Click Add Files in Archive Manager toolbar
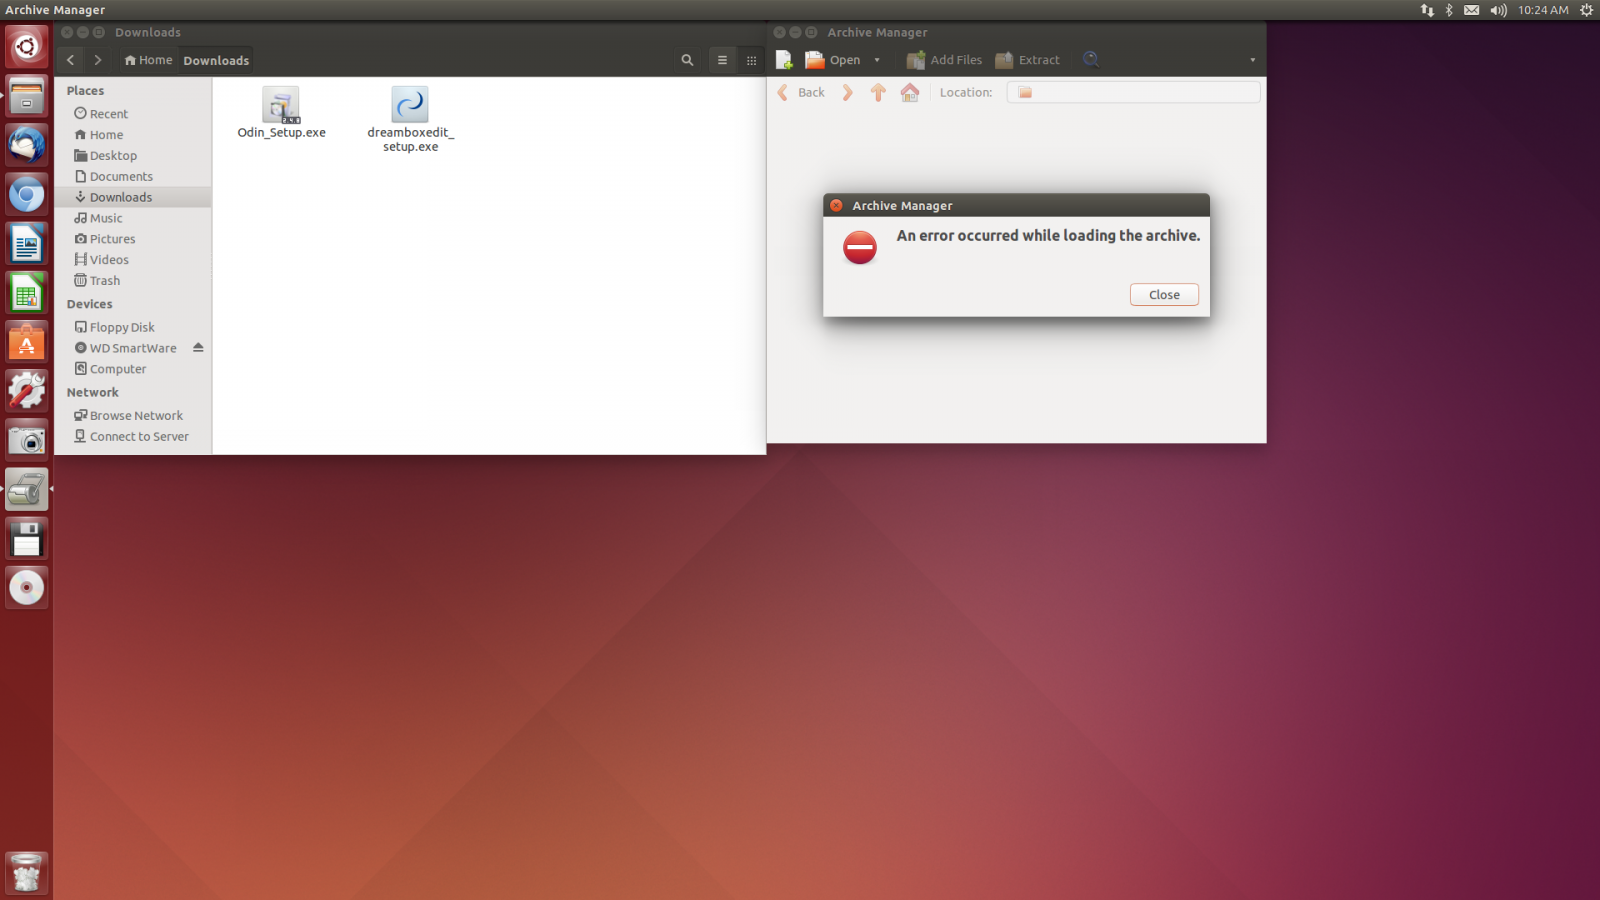 pos(944,60)
